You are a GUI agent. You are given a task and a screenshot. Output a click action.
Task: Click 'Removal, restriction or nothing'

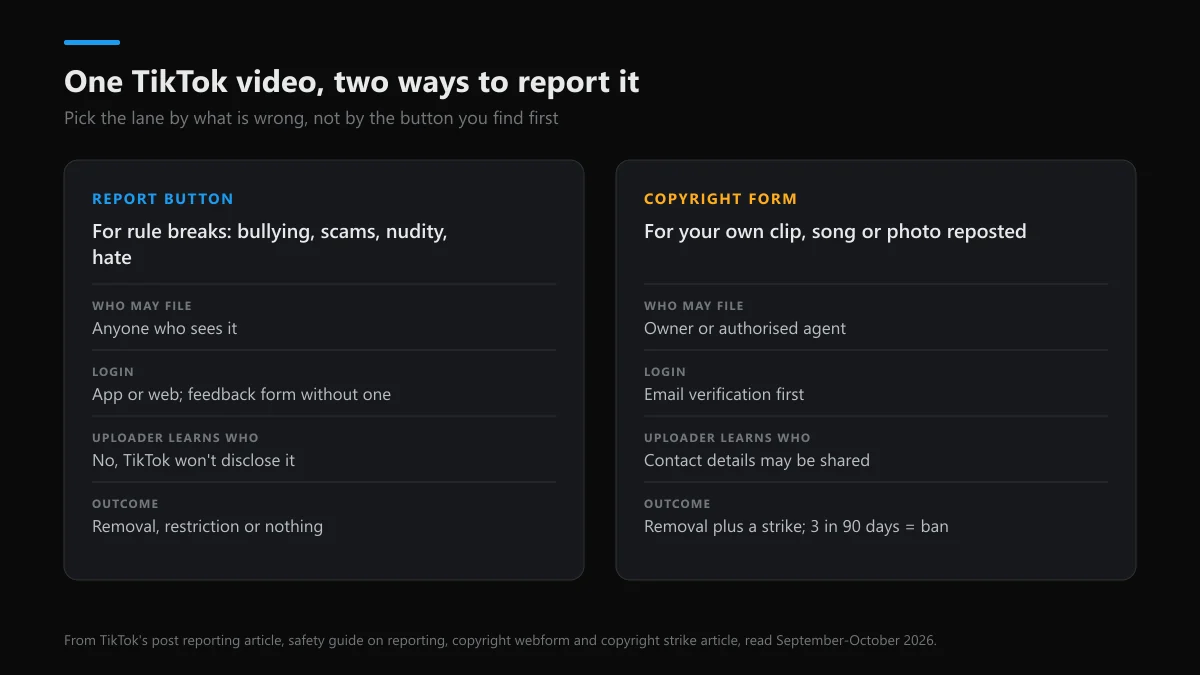pos(207,526)
